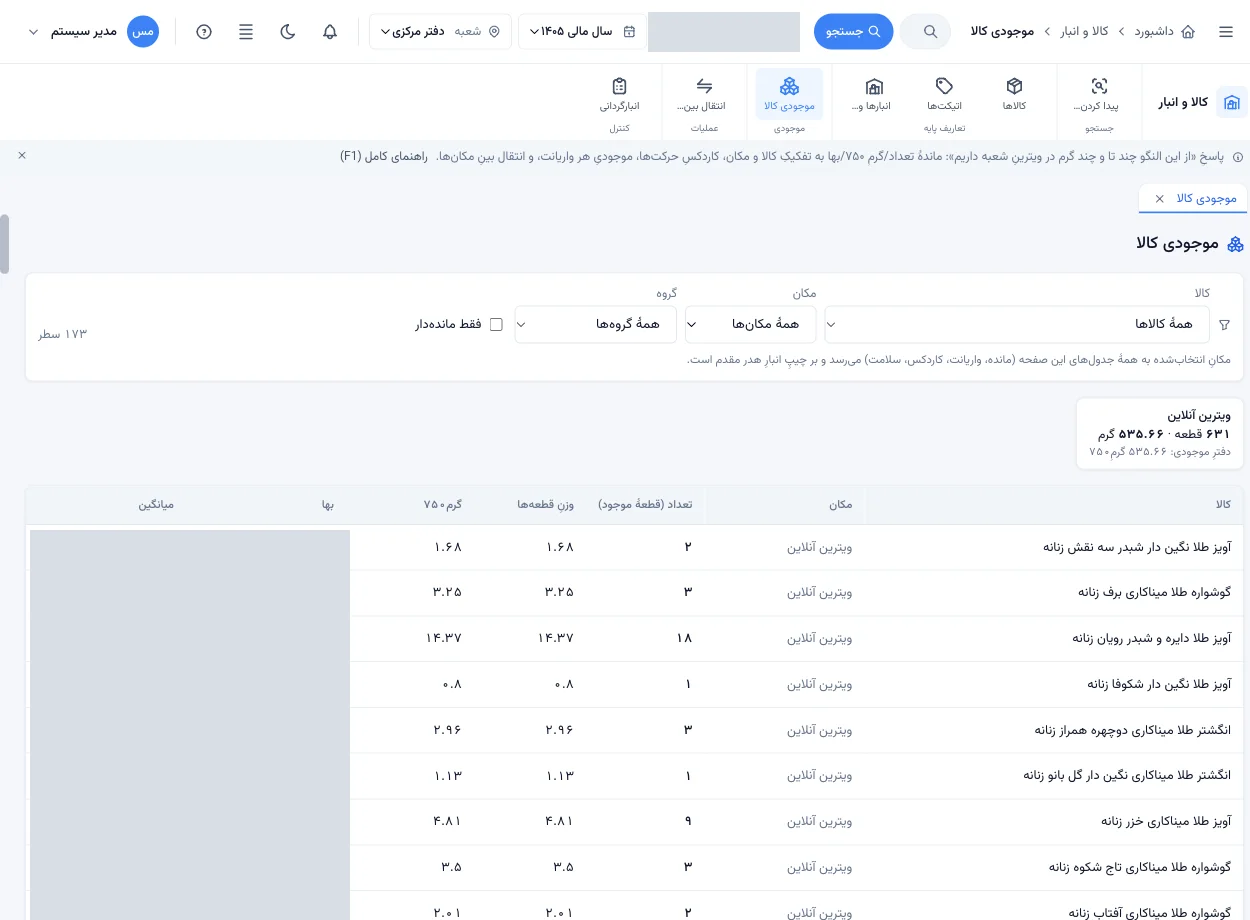Image resolution: width=1250 pixels, height=920 pixels.
Task: Open the همهٔ کالاها dropdown
Action: [1017, 324]
